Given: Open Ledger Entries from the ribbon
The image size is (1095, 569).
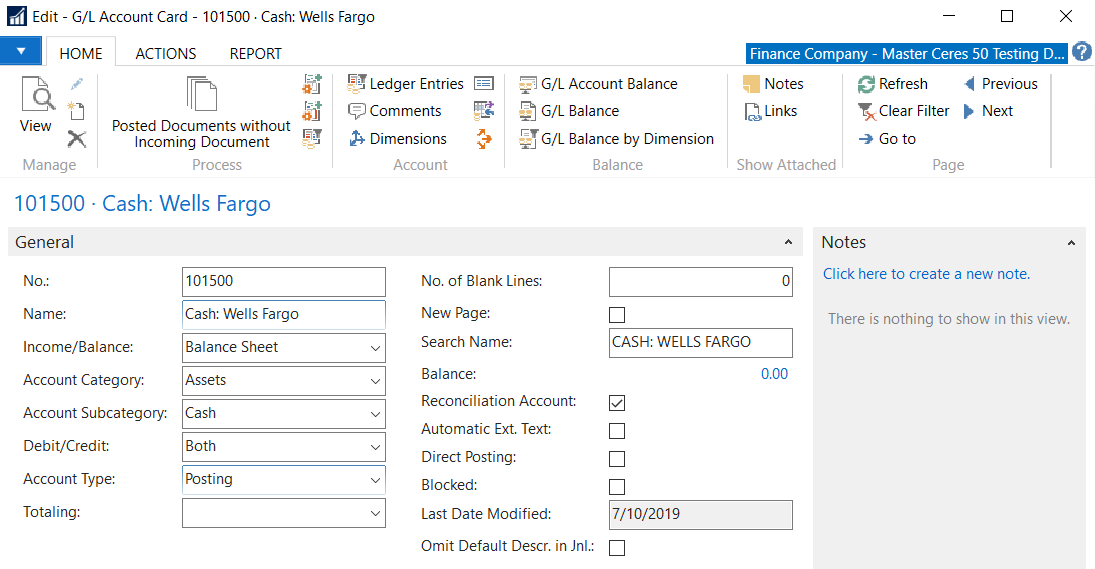Looking at the screenshot, I should tap(405, 84).
